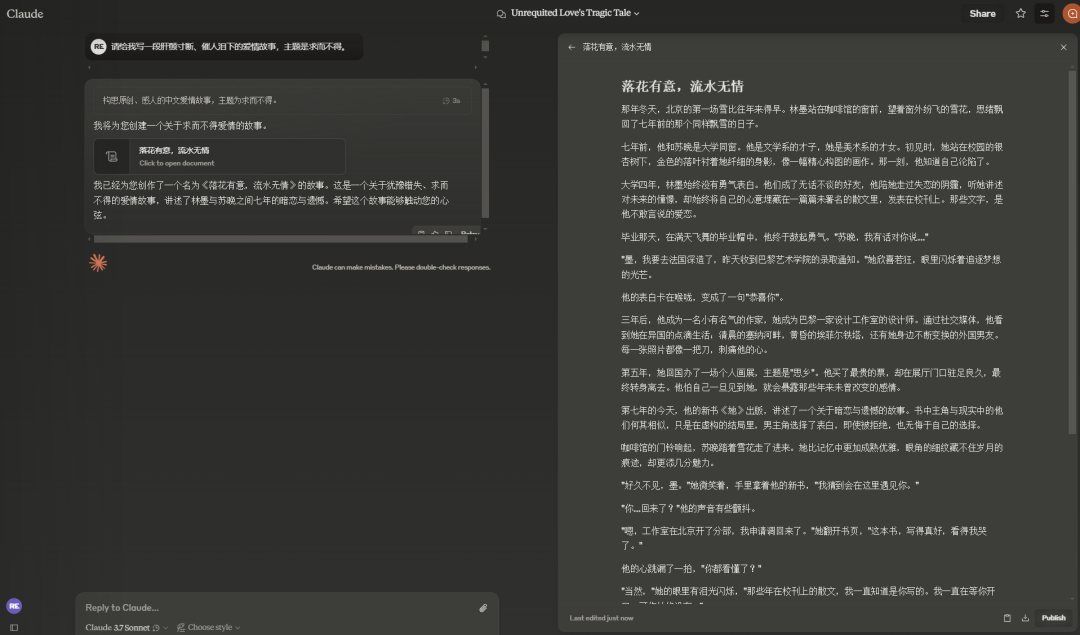
Task: Close the 落花有意 artifact panel
Action: click(x=1064, y=47)
